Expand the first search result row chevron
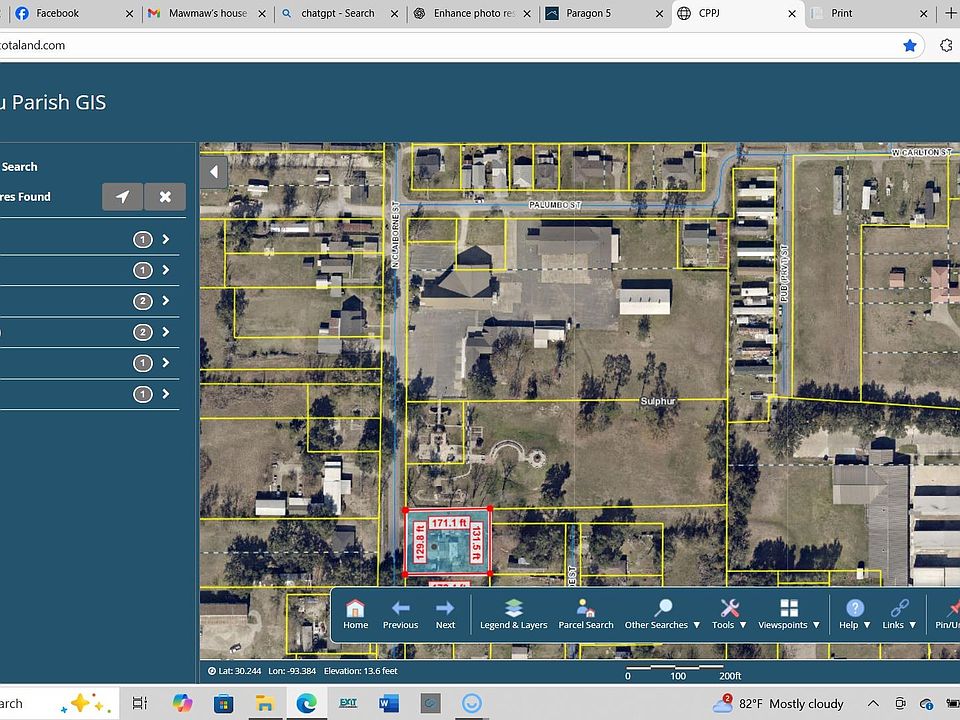The width and height of the screenshot is (960, 720). pos(165,240)
